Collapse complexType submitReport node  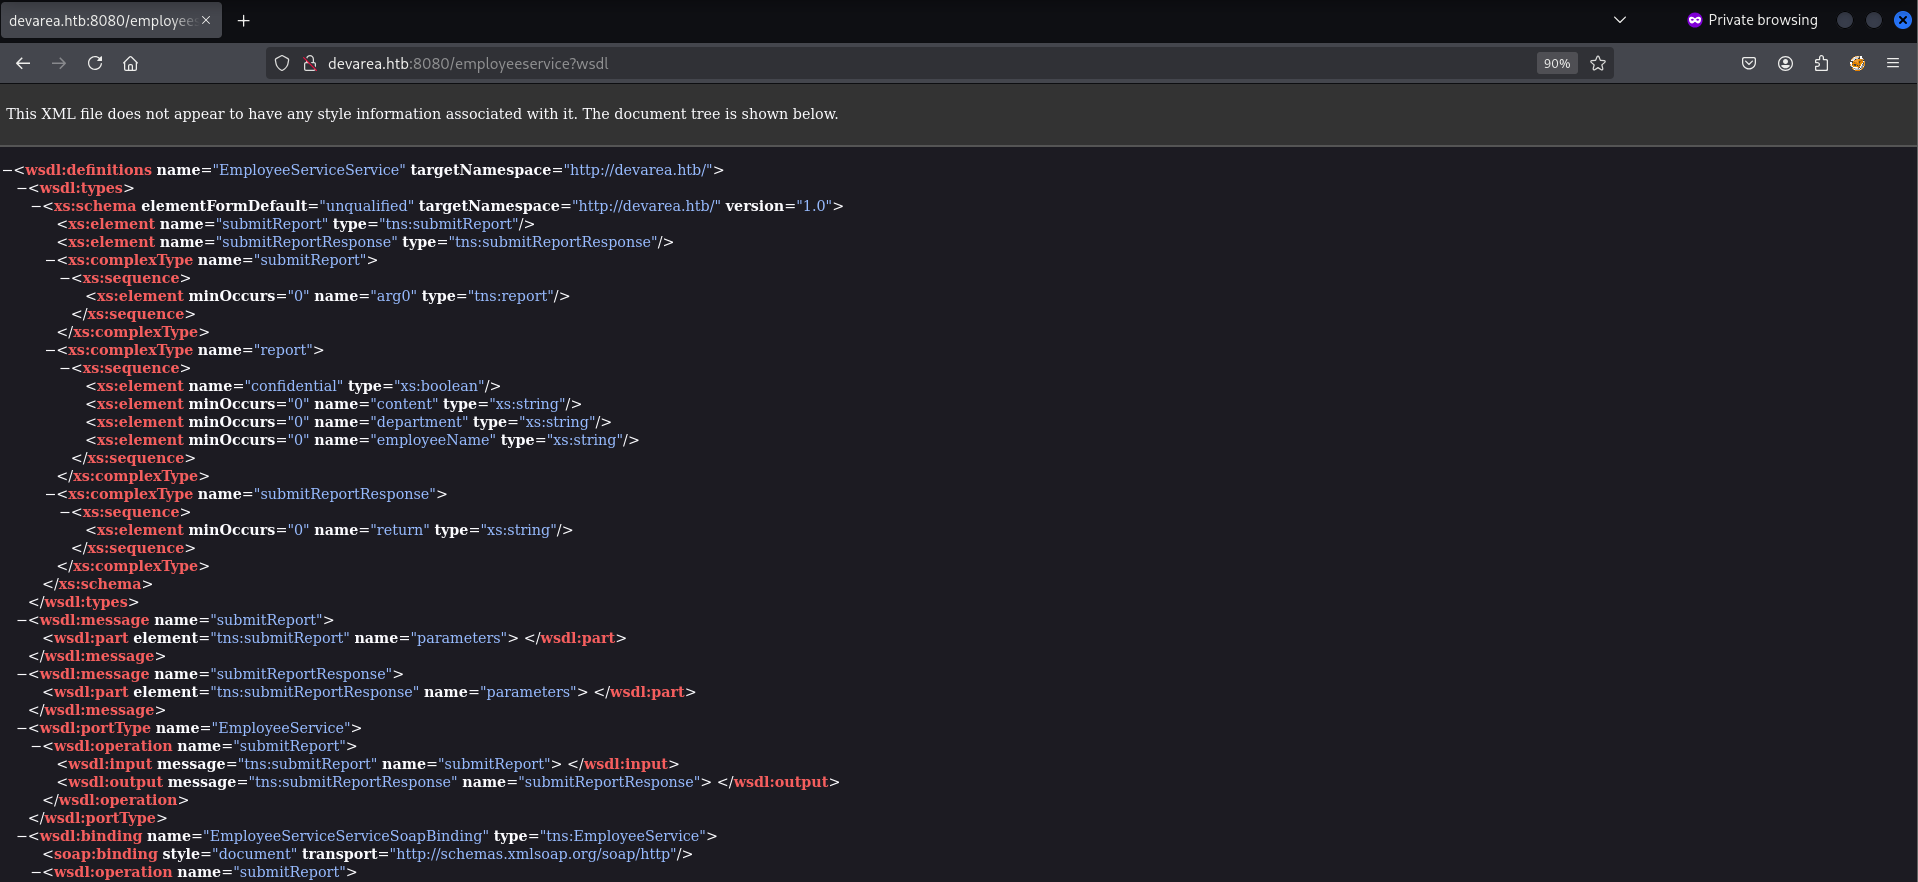tap(50, 260)
